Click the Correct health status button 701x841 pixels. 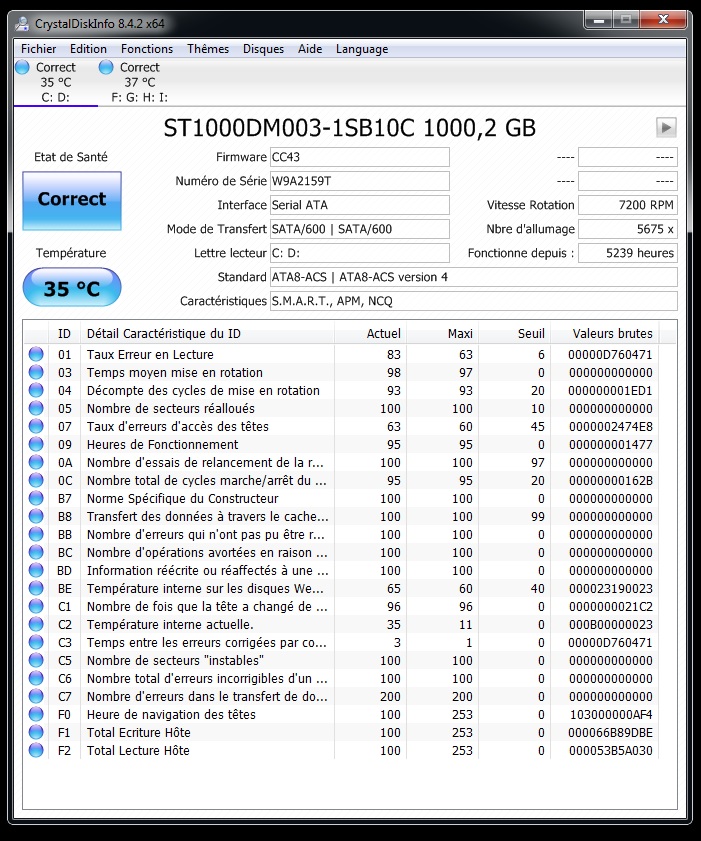[72, 201]
